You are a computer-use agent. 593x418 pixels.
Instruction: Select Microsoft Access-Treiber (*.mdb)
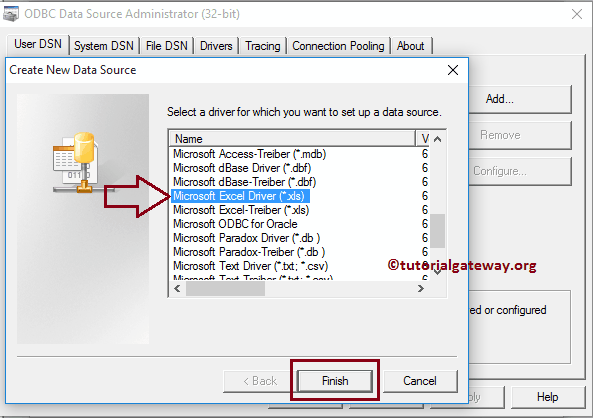[x=250, y=154]
